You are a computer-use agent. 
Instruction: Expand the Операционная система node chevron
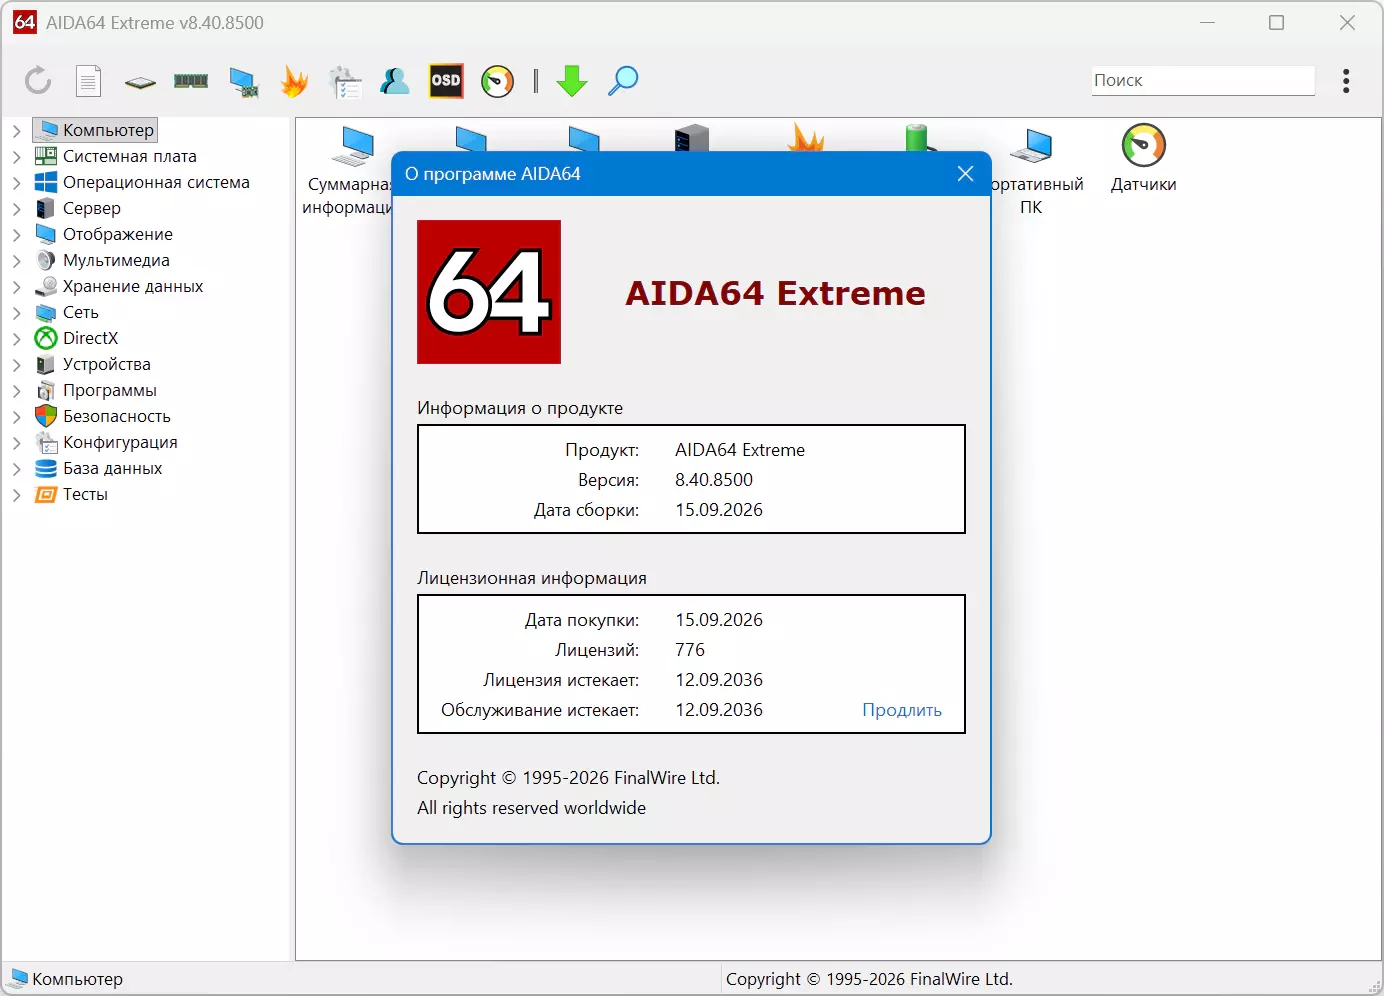pos(16,182)
